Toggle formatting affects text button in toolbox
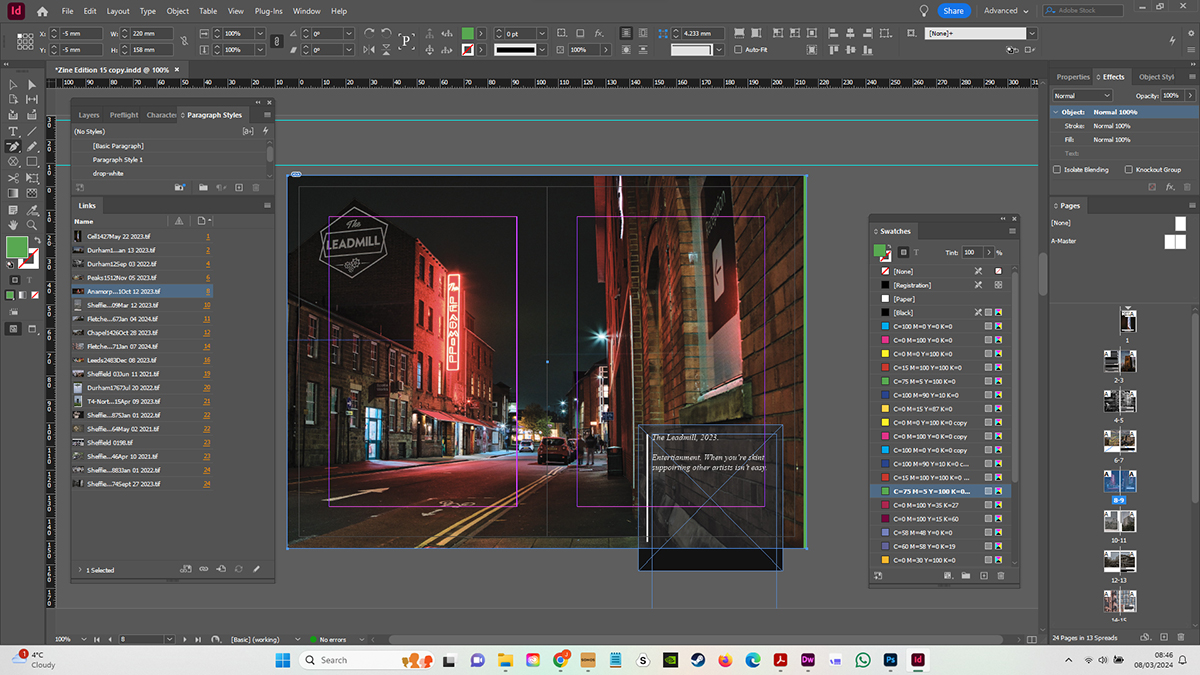Viewport: 1200px width, 675px height. (x=29, y=280)
